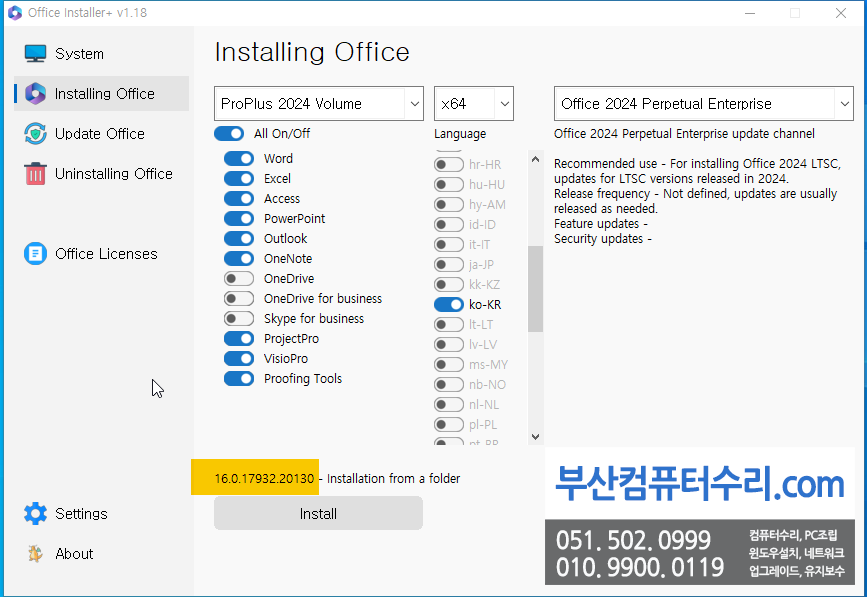This screenshot has width=867, height=597.
Task: Enable the lv-LV language toggle
Action: (x=449, y=344)
